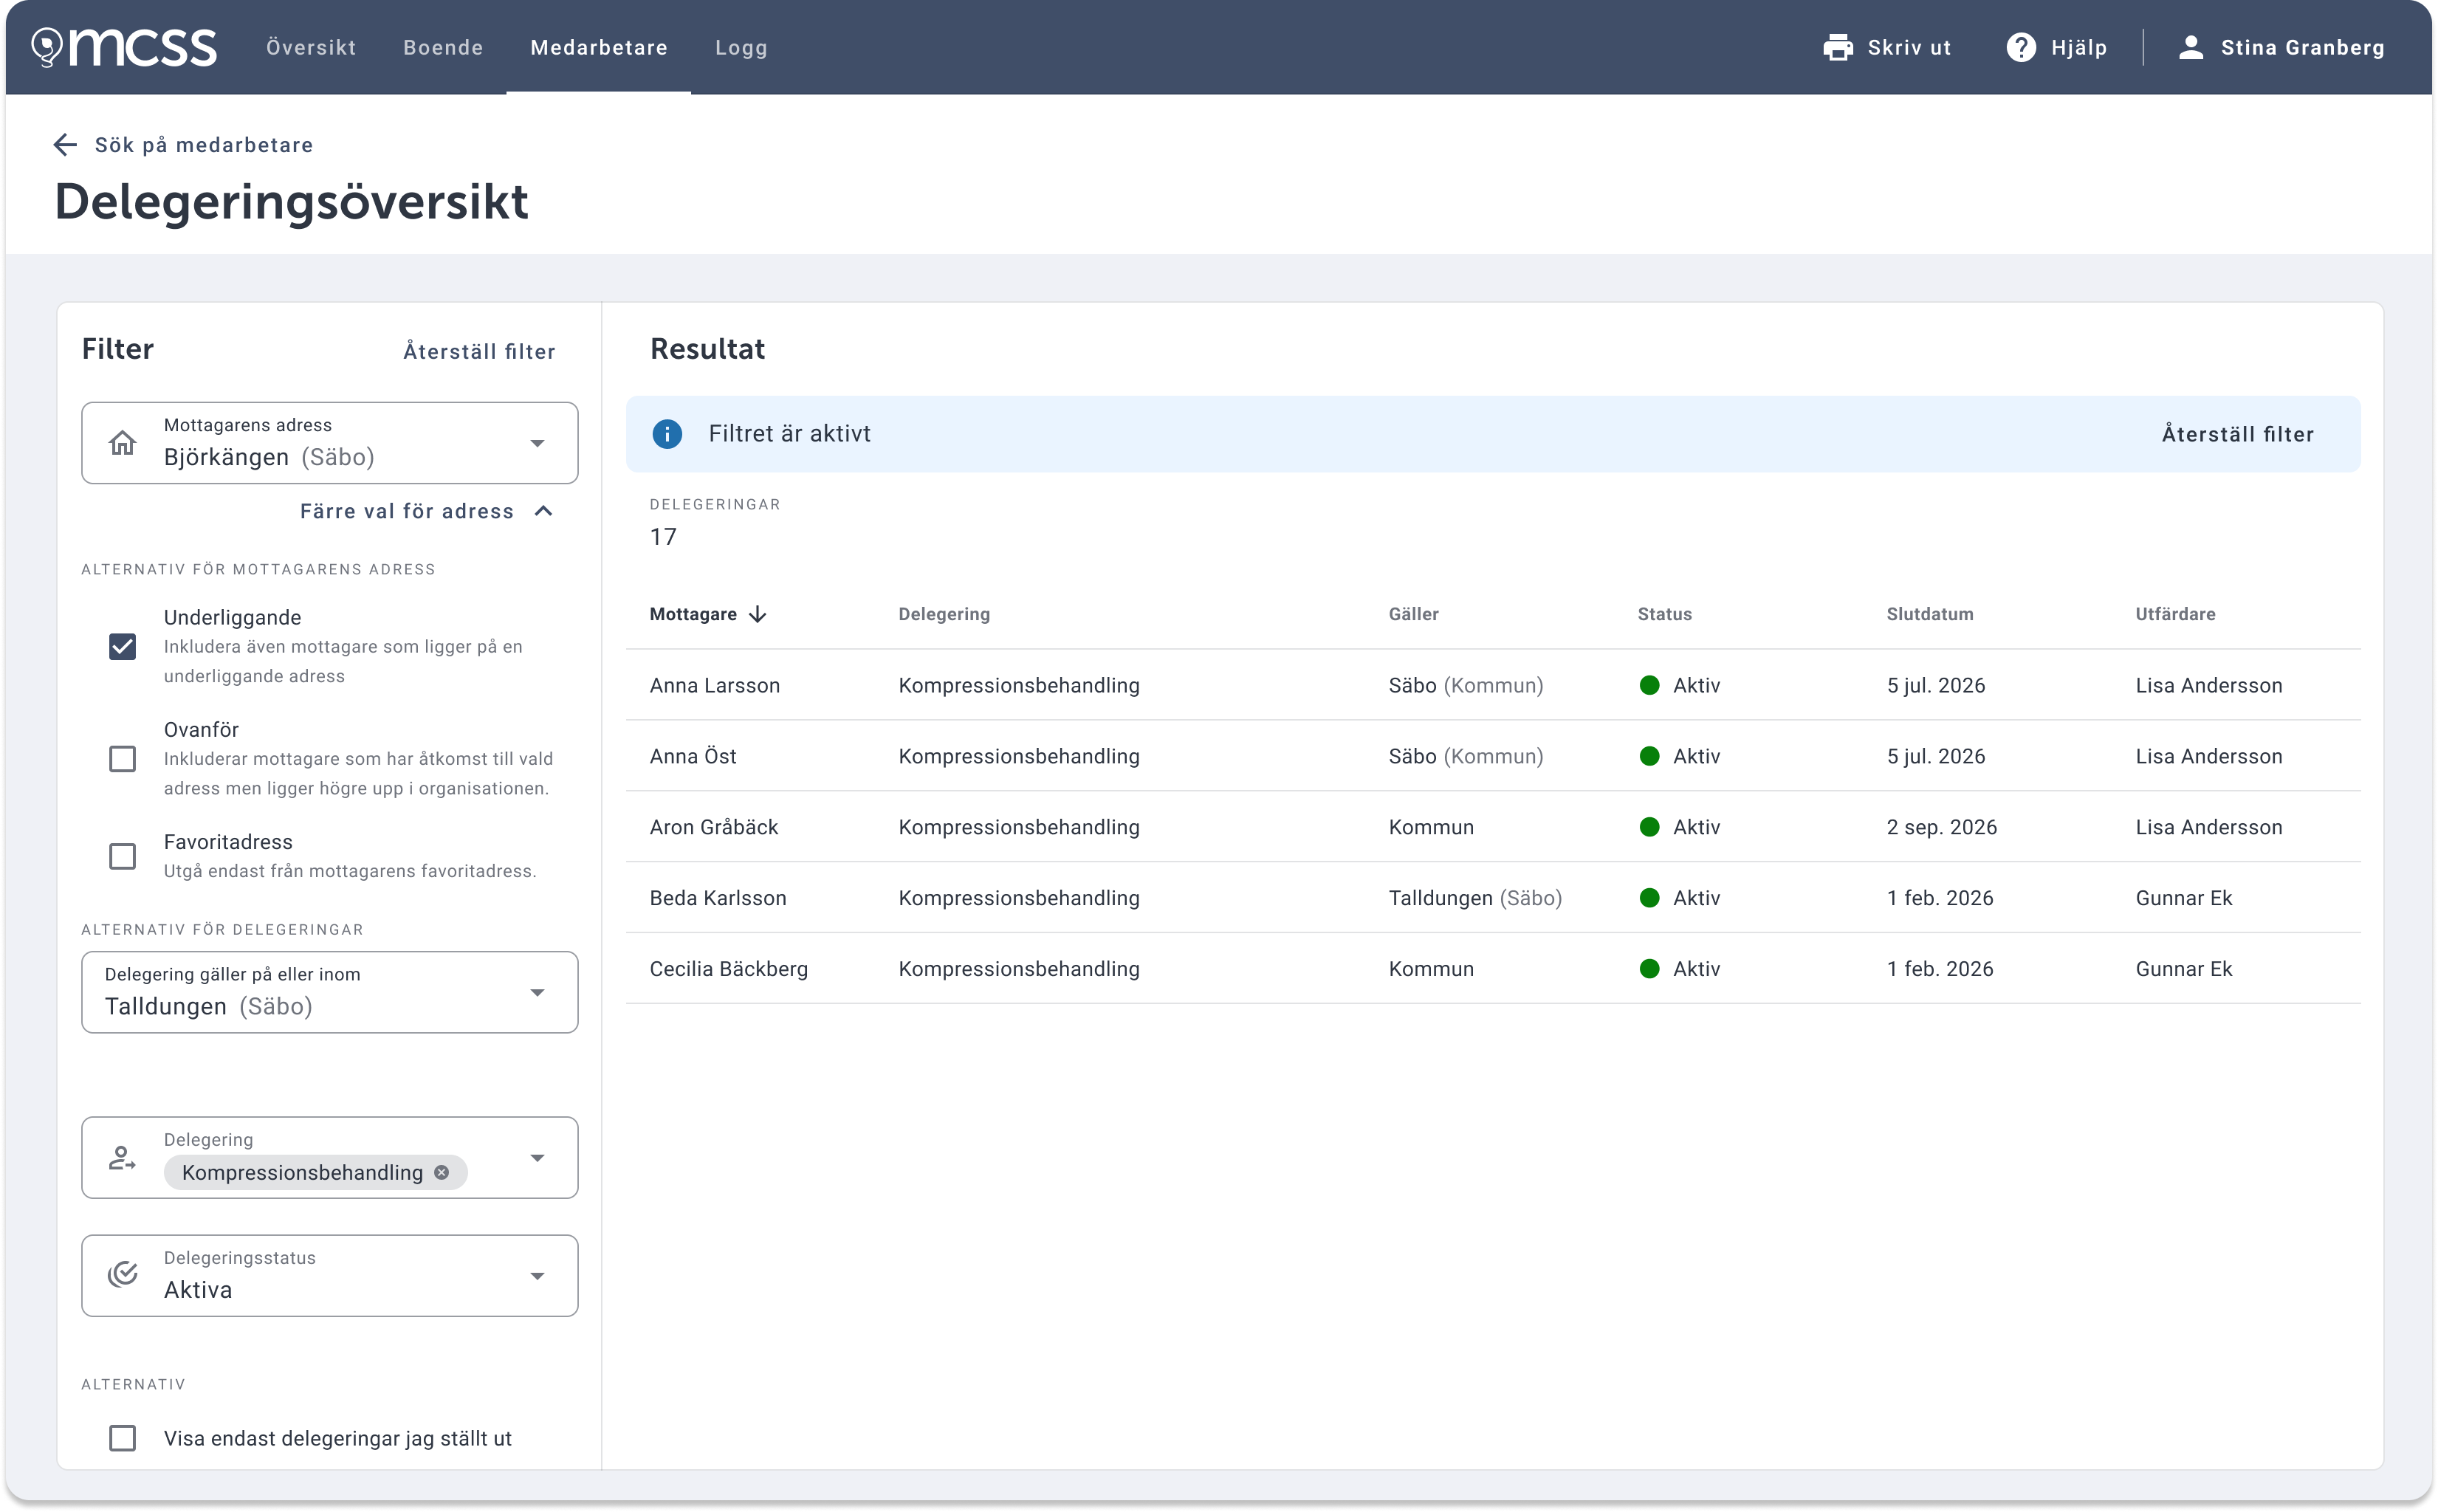Open the Delegeringsstatus dropdown
Image resolution: width=2438 pixels, height=1512 pixels.
[329, 1275]
